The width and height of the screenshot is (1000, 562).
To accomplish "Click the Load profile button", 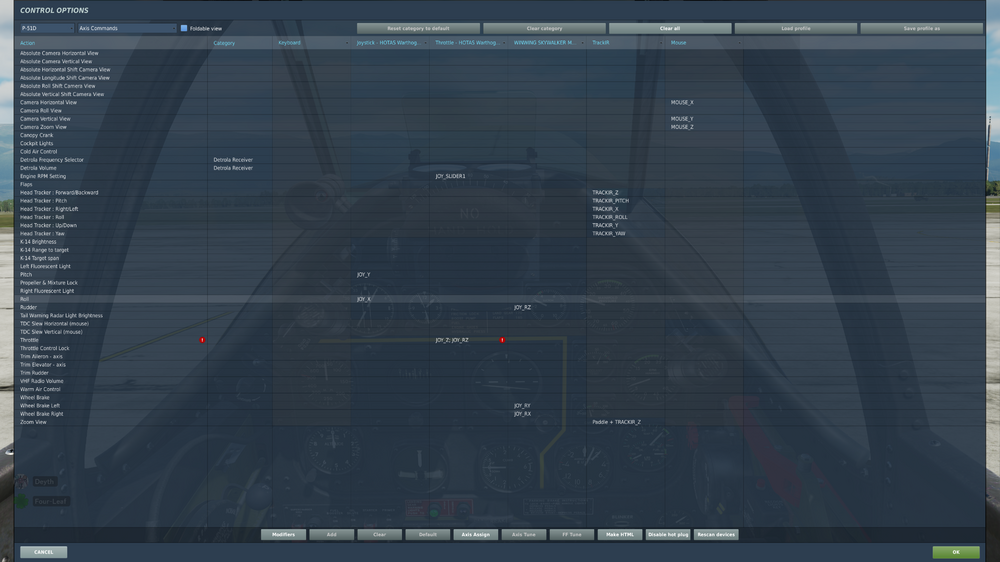I will pyautogui.click(x=795, y=28).
